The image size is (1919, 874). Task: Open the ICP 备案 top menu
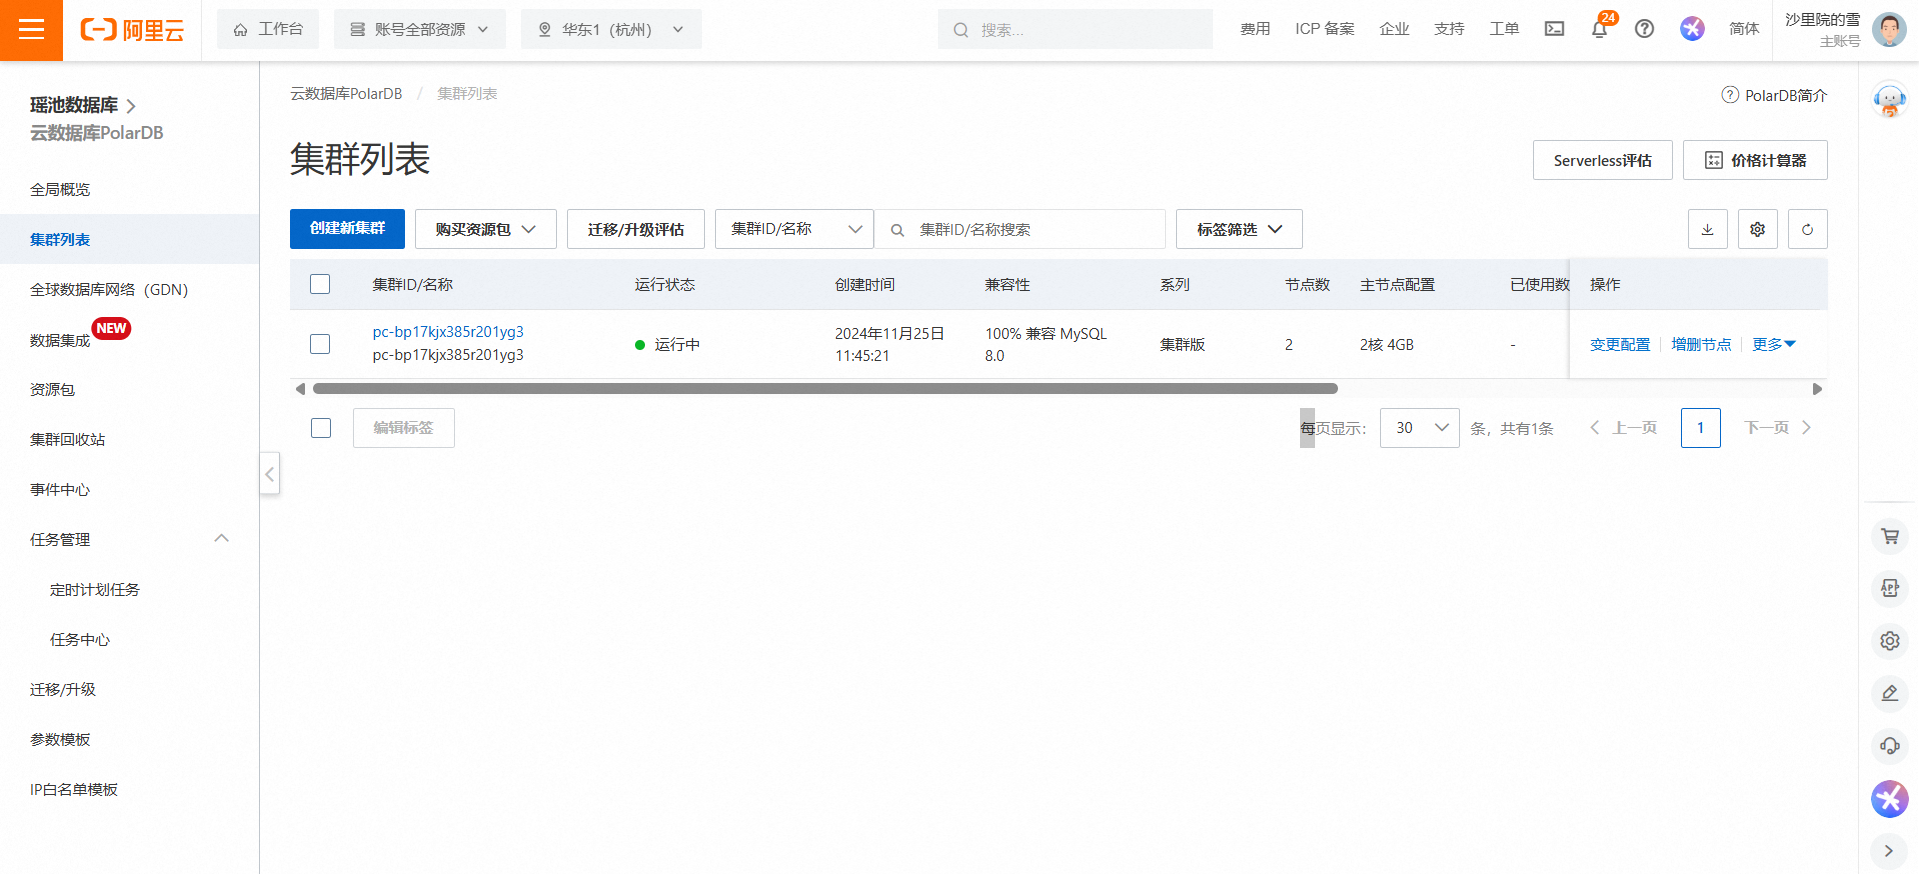[1324, 29]
